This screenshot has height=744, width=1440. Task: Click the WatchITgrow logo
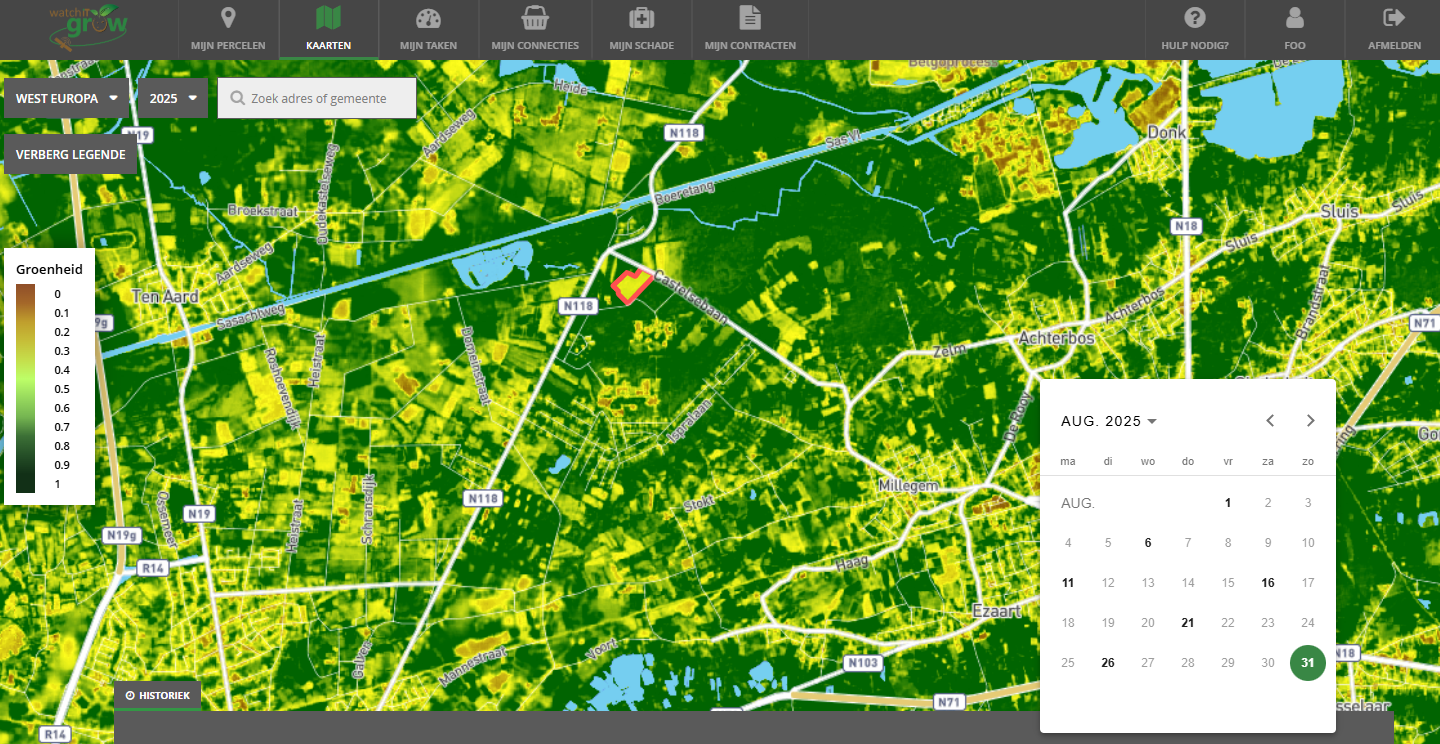pyautogui.click(x=89, y=28)
